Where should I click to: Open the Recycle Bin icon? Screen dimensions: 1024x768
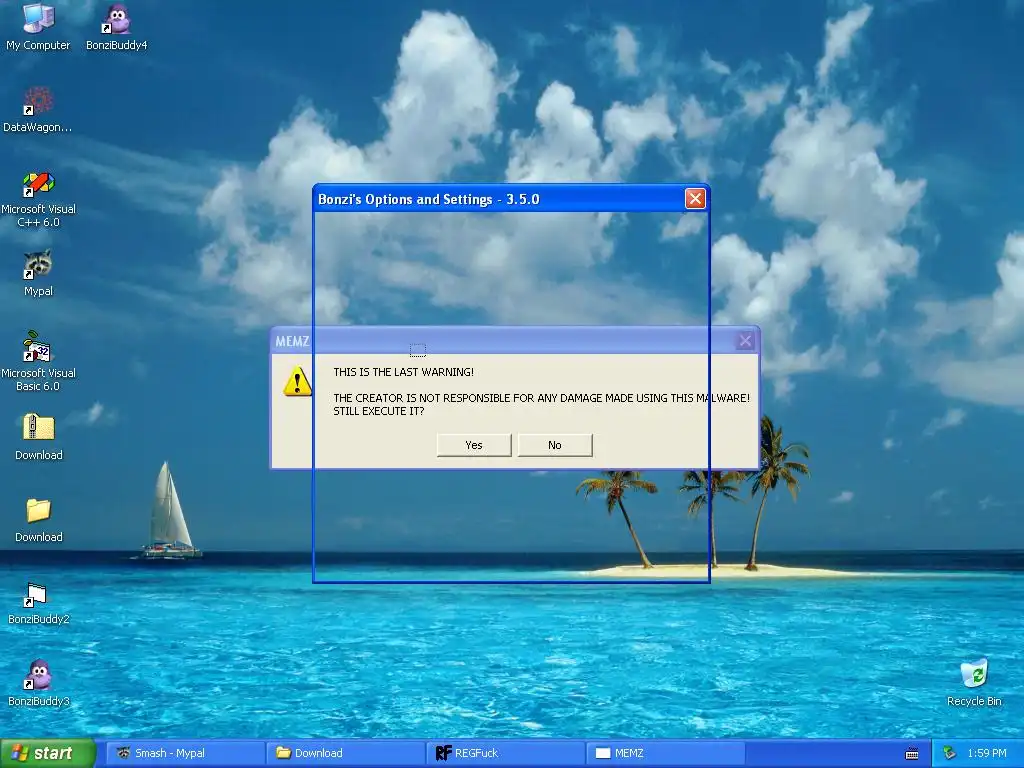[974, 683]
